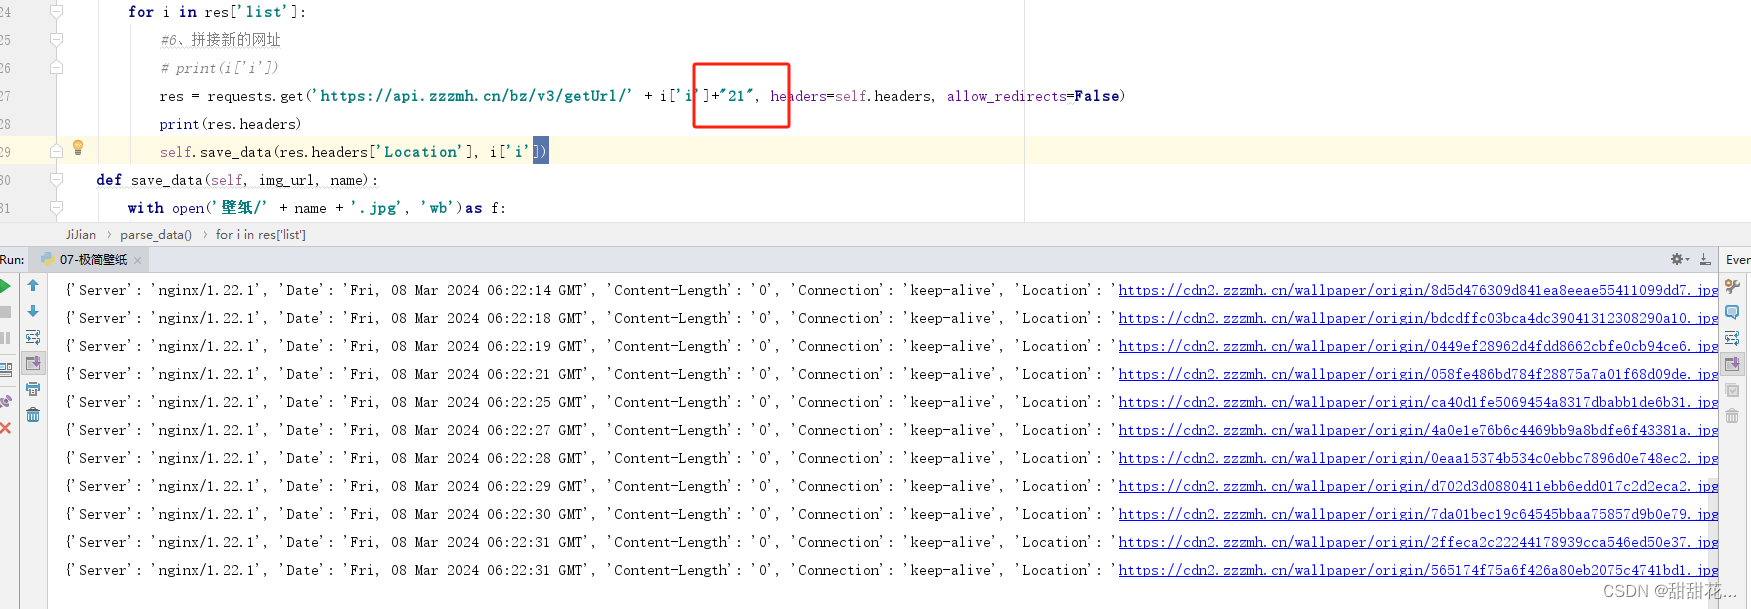This screenshot has width=1751, height=609.
Task: Close the 07-极简壁纸 run tab
Action: tap(138, 260)
